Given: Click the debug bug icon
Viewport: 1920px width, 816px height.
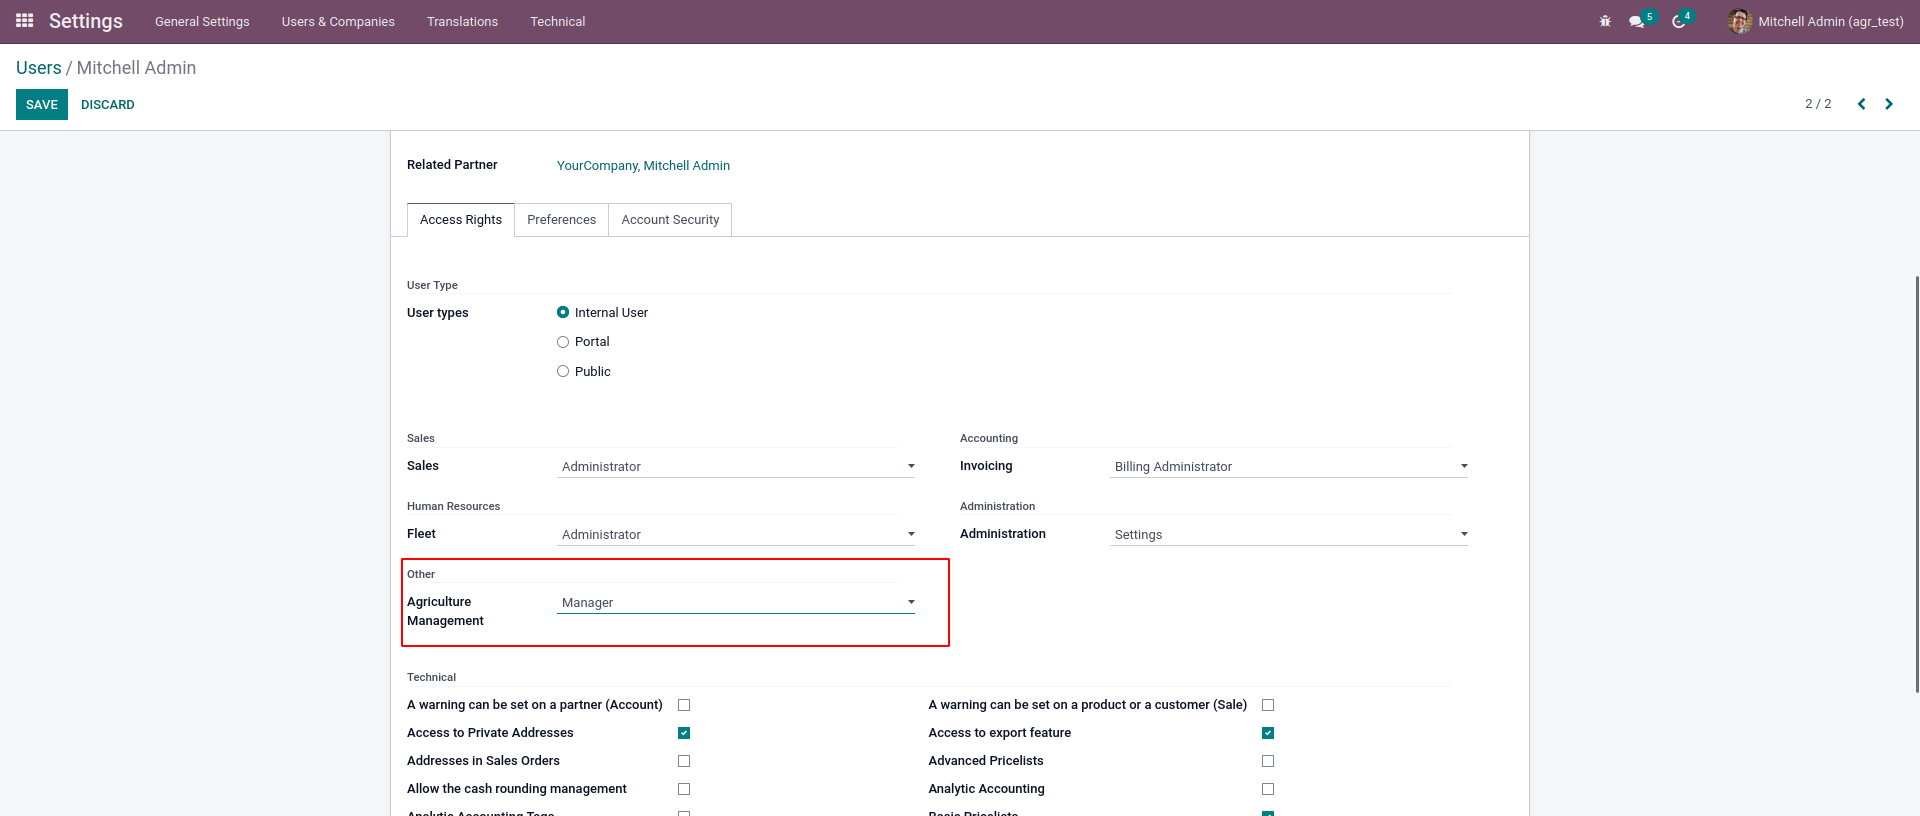Looking at the screenshot, I should [1605, 21].
